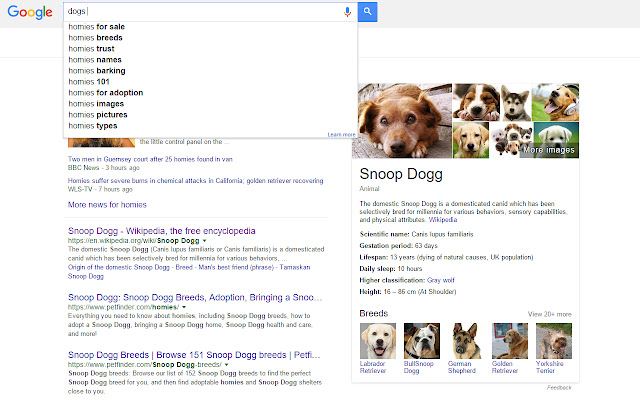
Task: Click the Google logo
Action: 30,12
